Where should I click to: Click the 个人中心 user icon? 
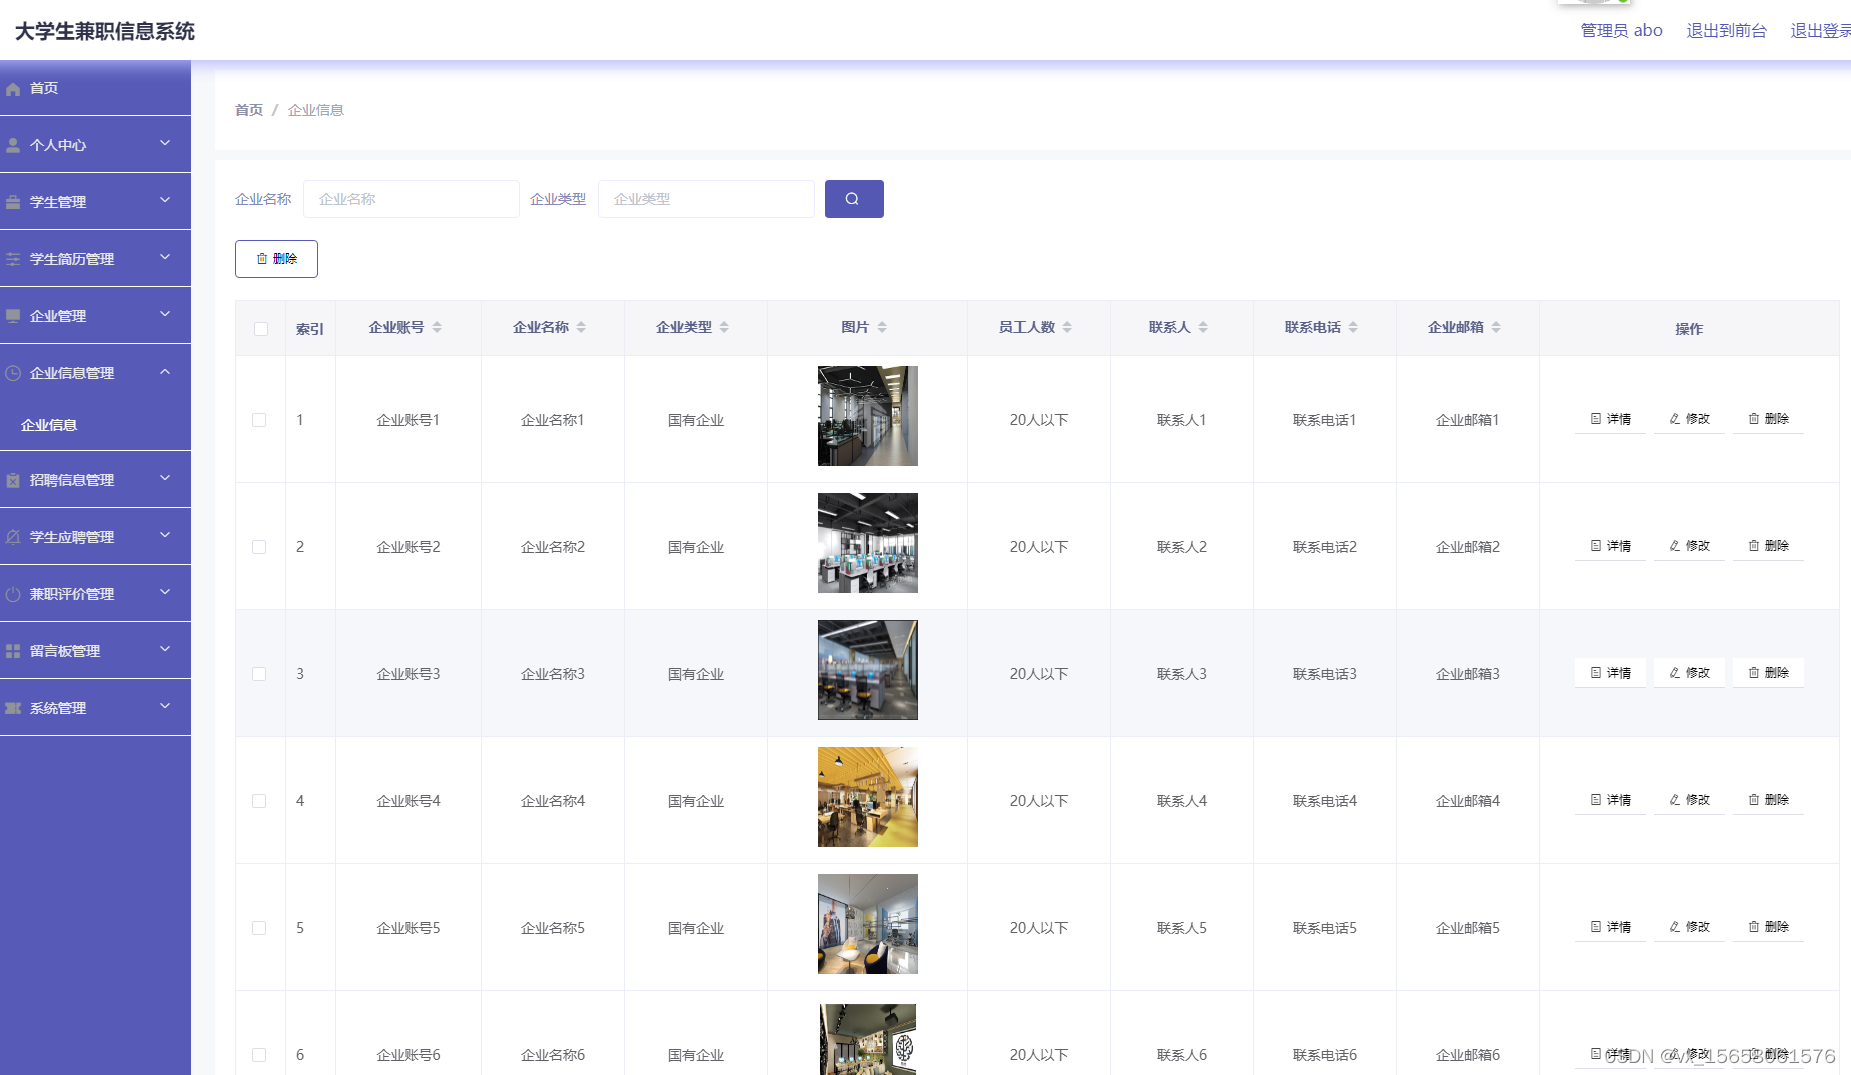pyautogui.click(x=13, y=145)
